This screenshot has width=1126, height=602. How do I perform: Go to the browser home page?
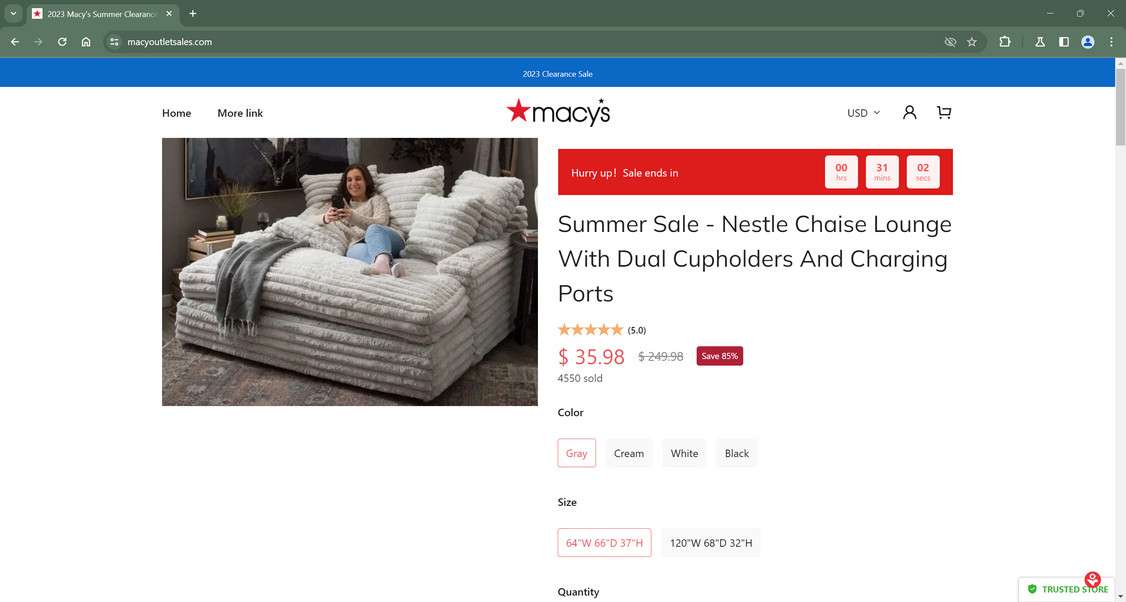pos(86,42)
